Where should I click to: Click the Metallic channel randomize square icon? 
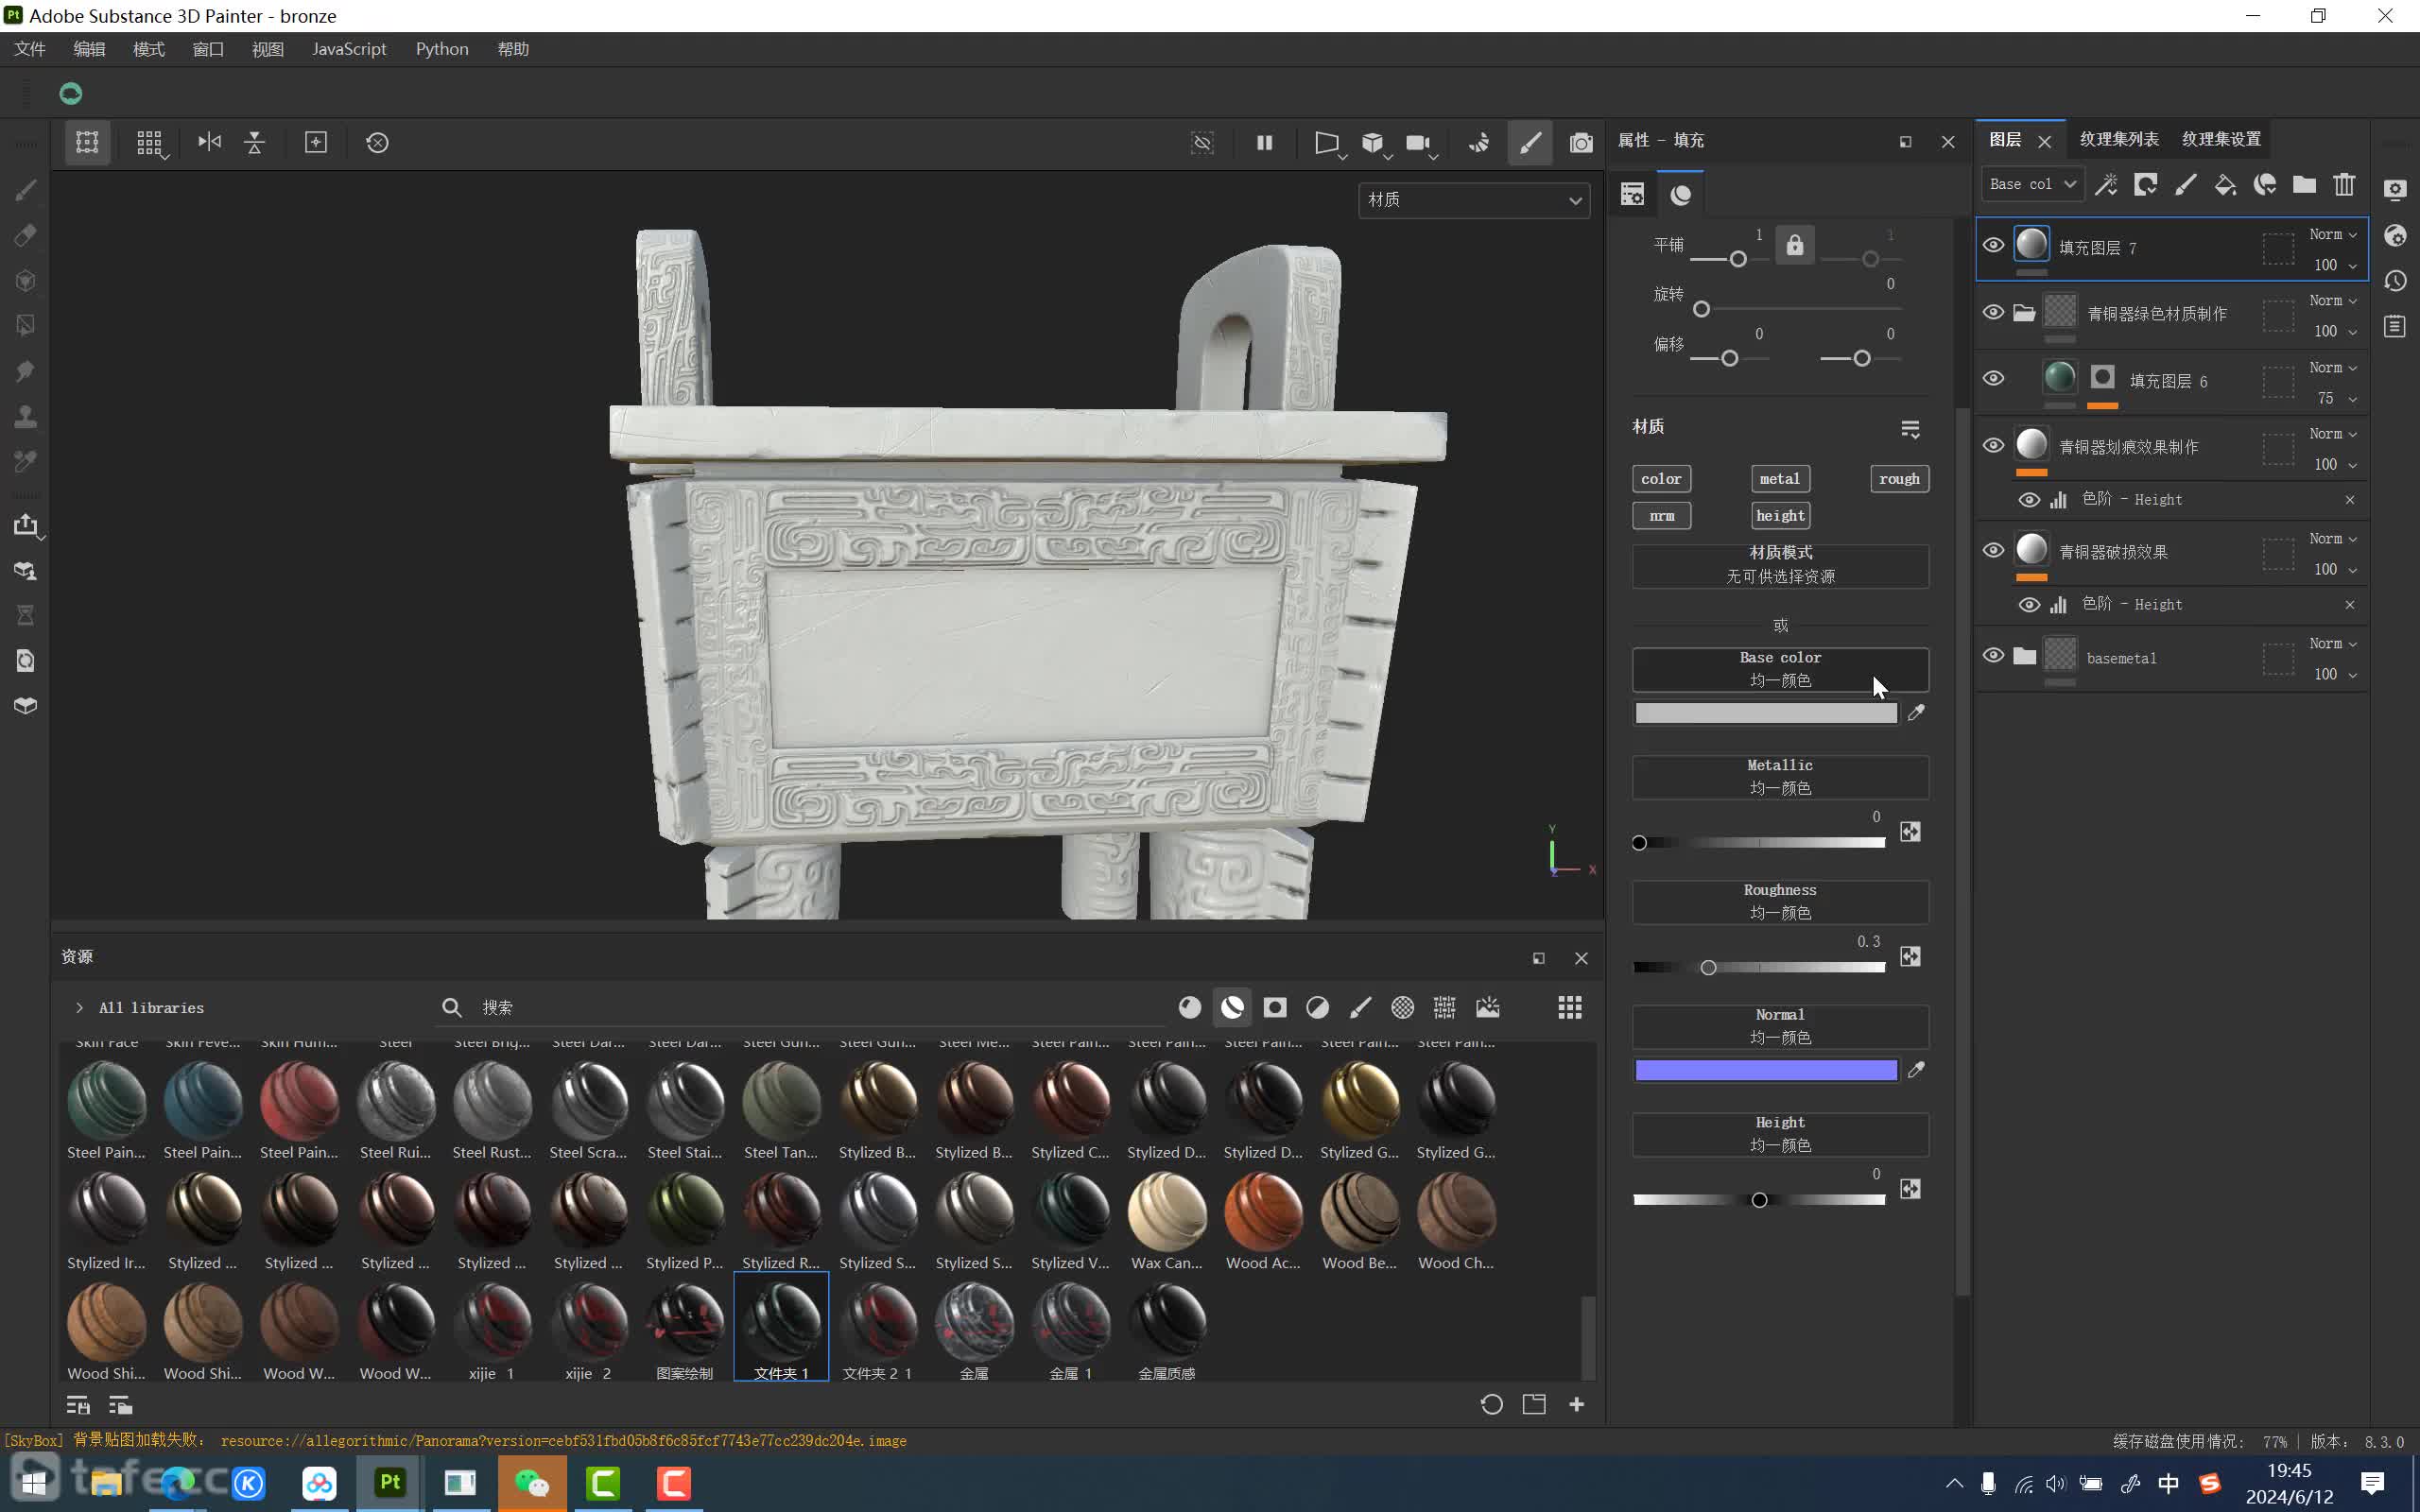click(x=1910, y=832)
